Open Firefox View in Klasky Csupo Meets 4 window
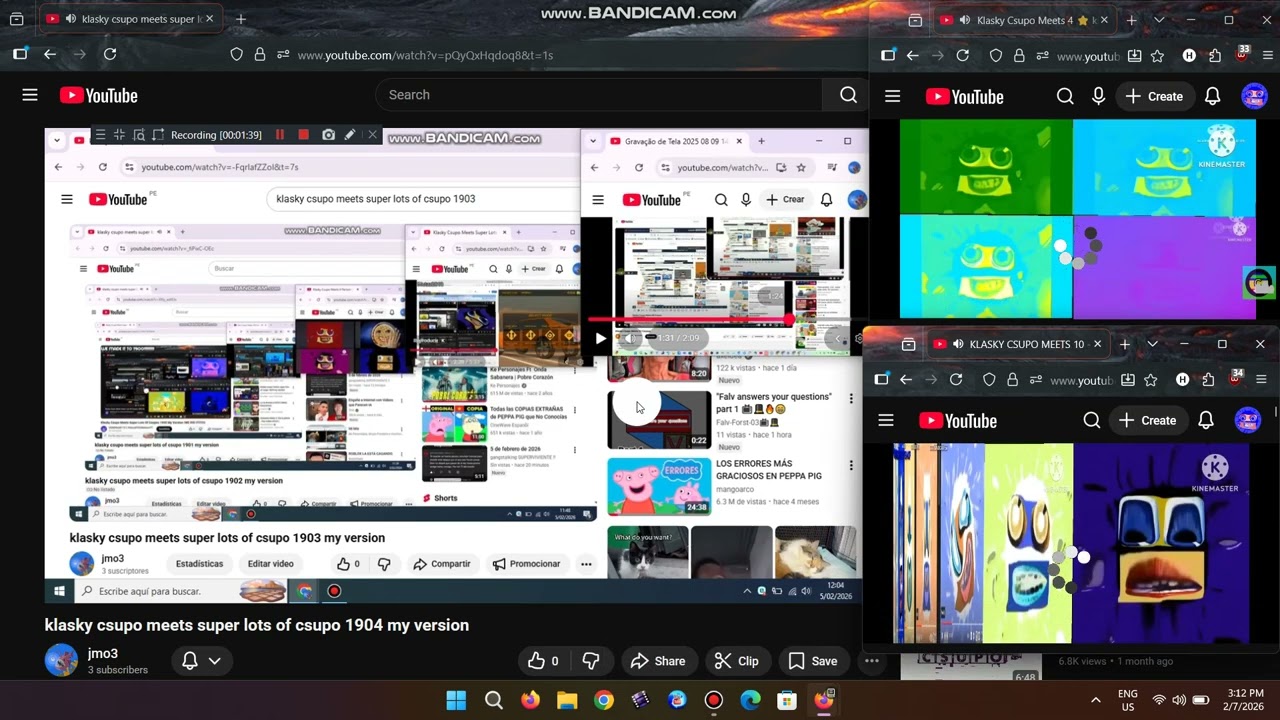The width and height of the screenshot is (1280, 720). tap(915, 20)
